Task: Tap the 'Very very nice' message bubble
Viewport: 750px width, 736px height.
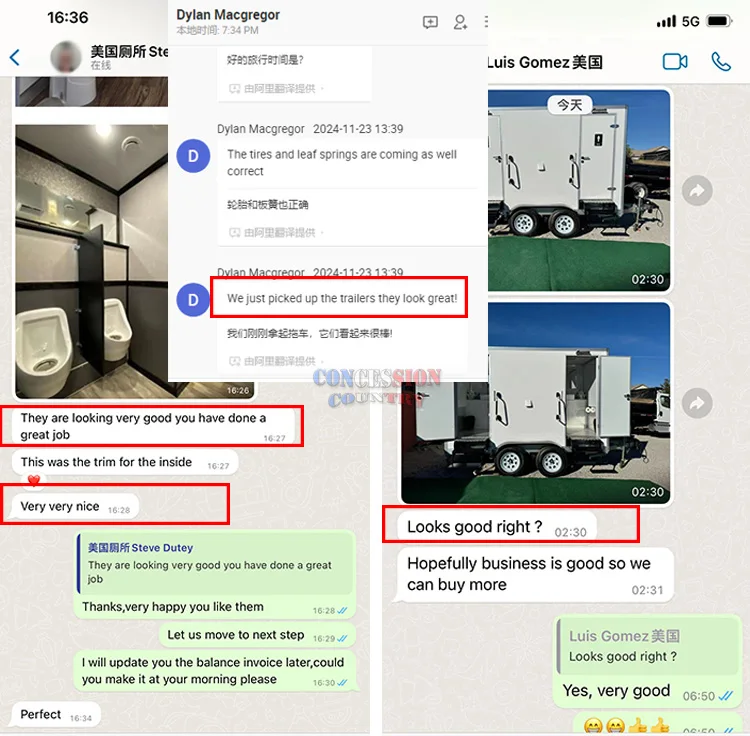Action: 75,506
